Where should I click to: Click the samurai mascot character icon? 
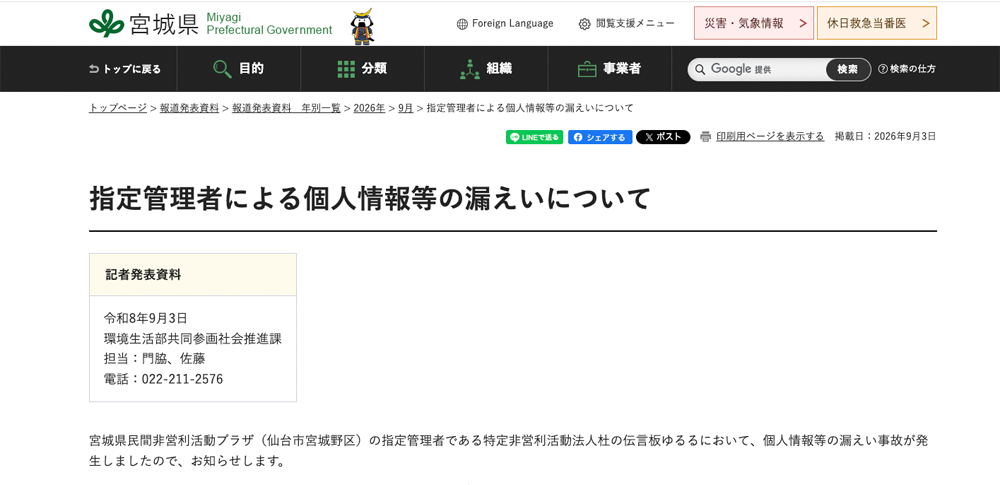pos(362,27)
